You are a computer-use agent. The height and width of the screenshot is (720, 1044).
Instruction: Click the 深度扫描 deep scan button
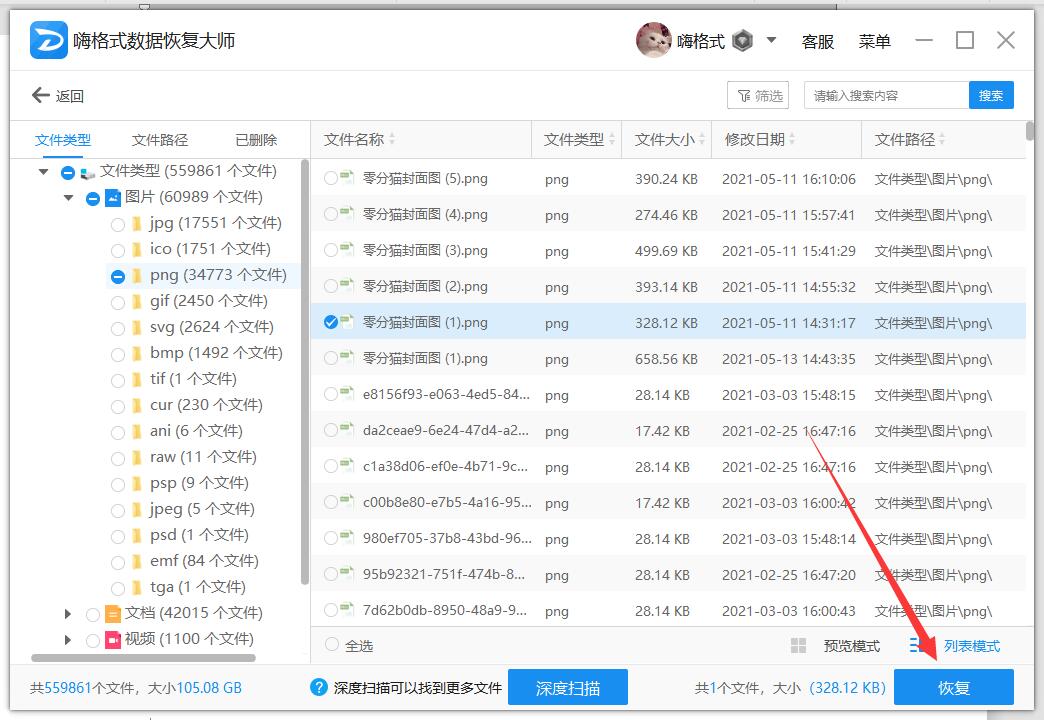tap(568, 687)
